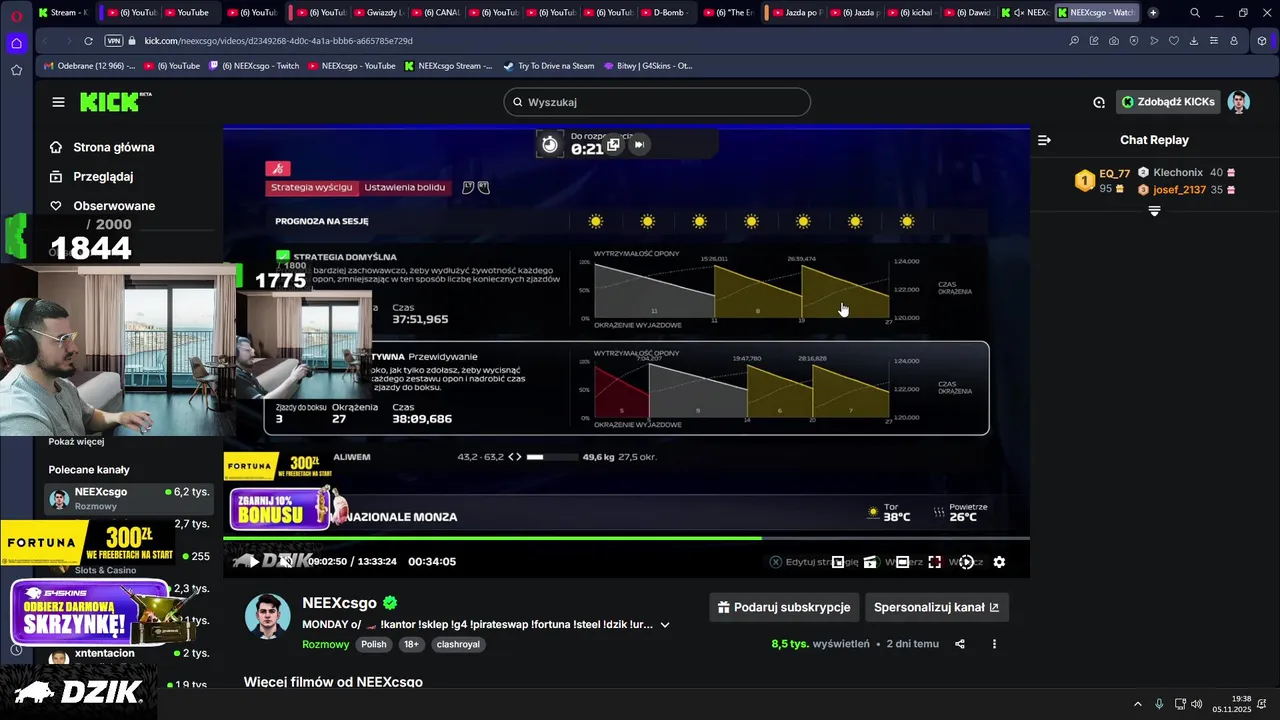Open the NEEXcsgo - Twitch bookmark
1280x720 pixels.
tap(254, 66)
